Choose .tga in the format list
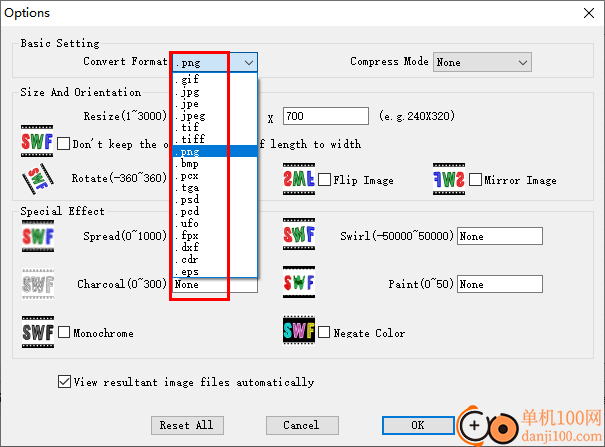Screen dimensions: 605x447 pyautogui.click(x=215, y=187)
